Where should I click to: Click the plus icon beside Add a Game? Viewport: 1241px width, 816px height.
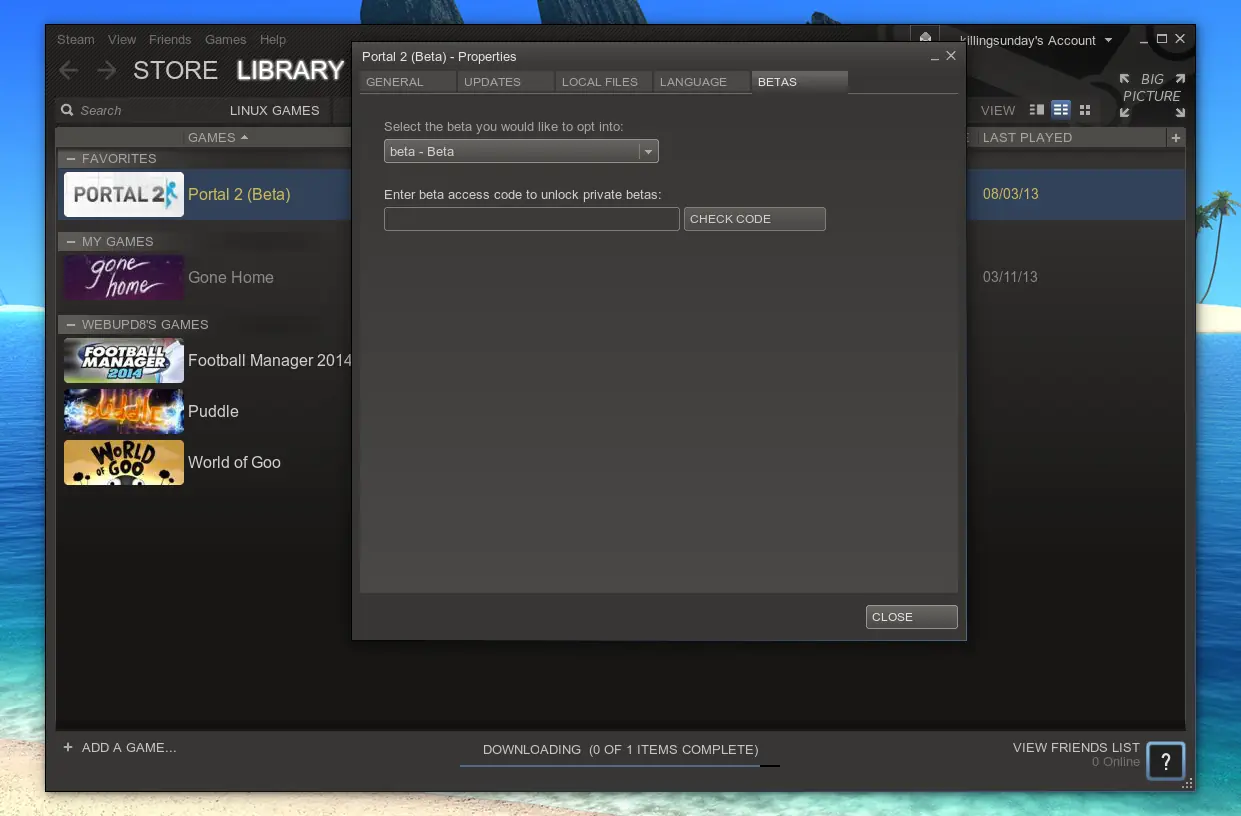[x=68, y=747]
